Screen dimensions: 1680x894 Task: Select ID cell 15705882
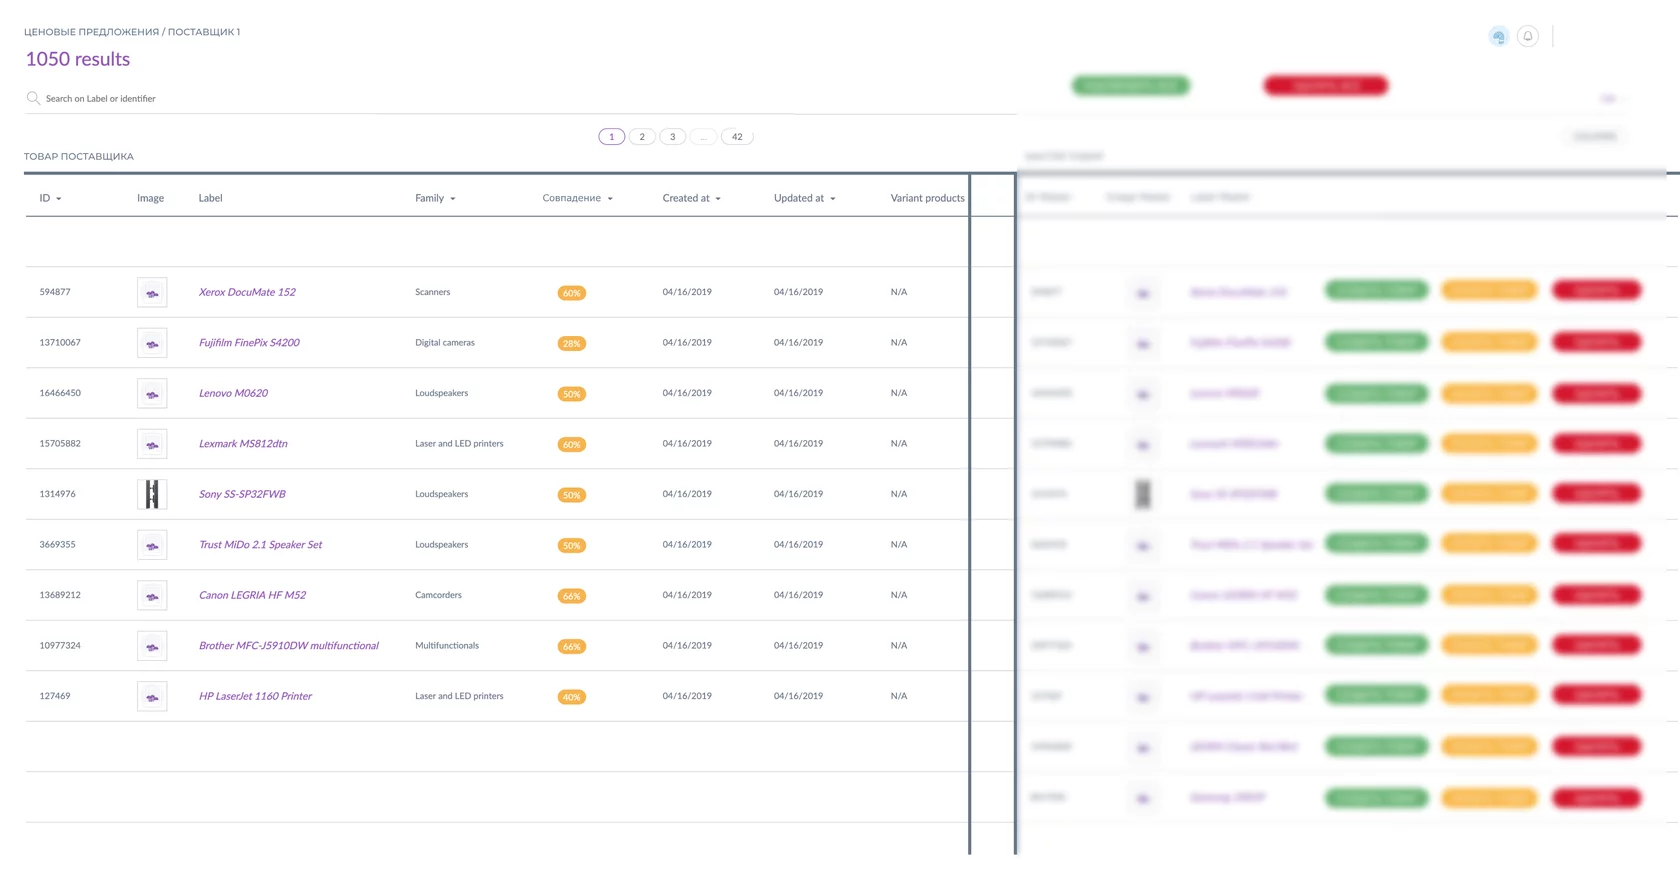(60, 443)
